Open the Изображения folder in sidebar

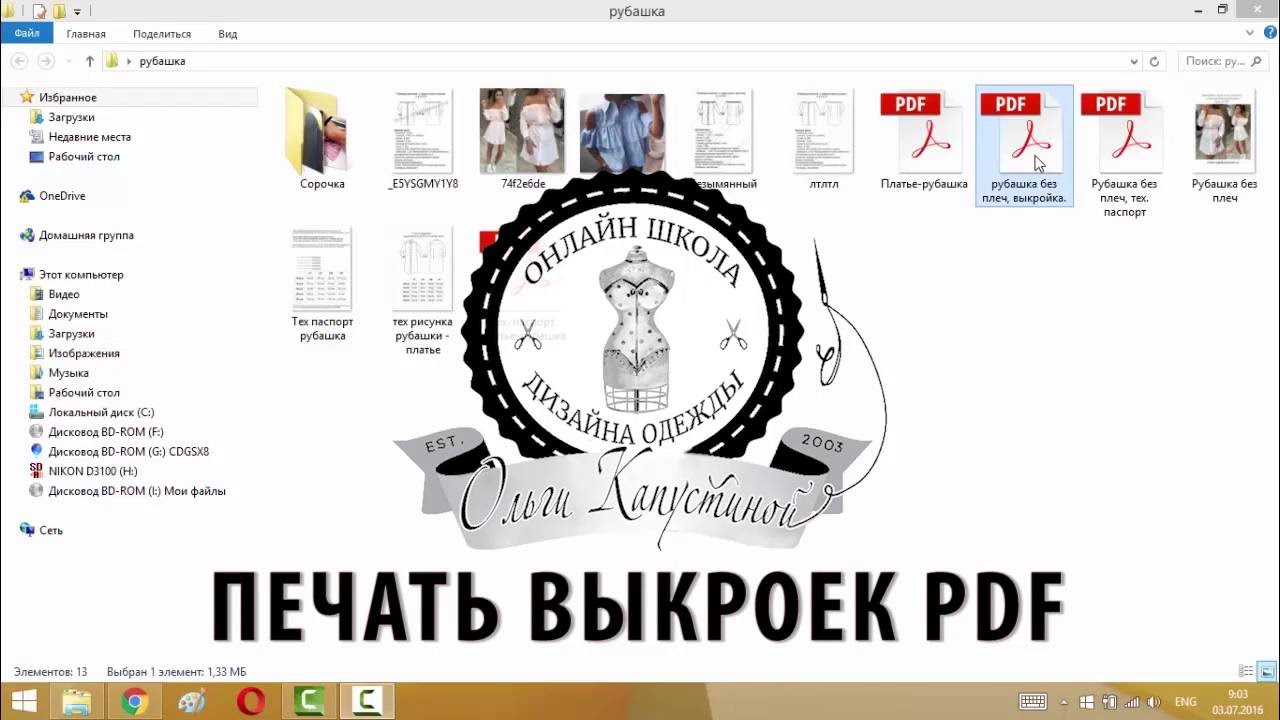[x=83, y=353]
